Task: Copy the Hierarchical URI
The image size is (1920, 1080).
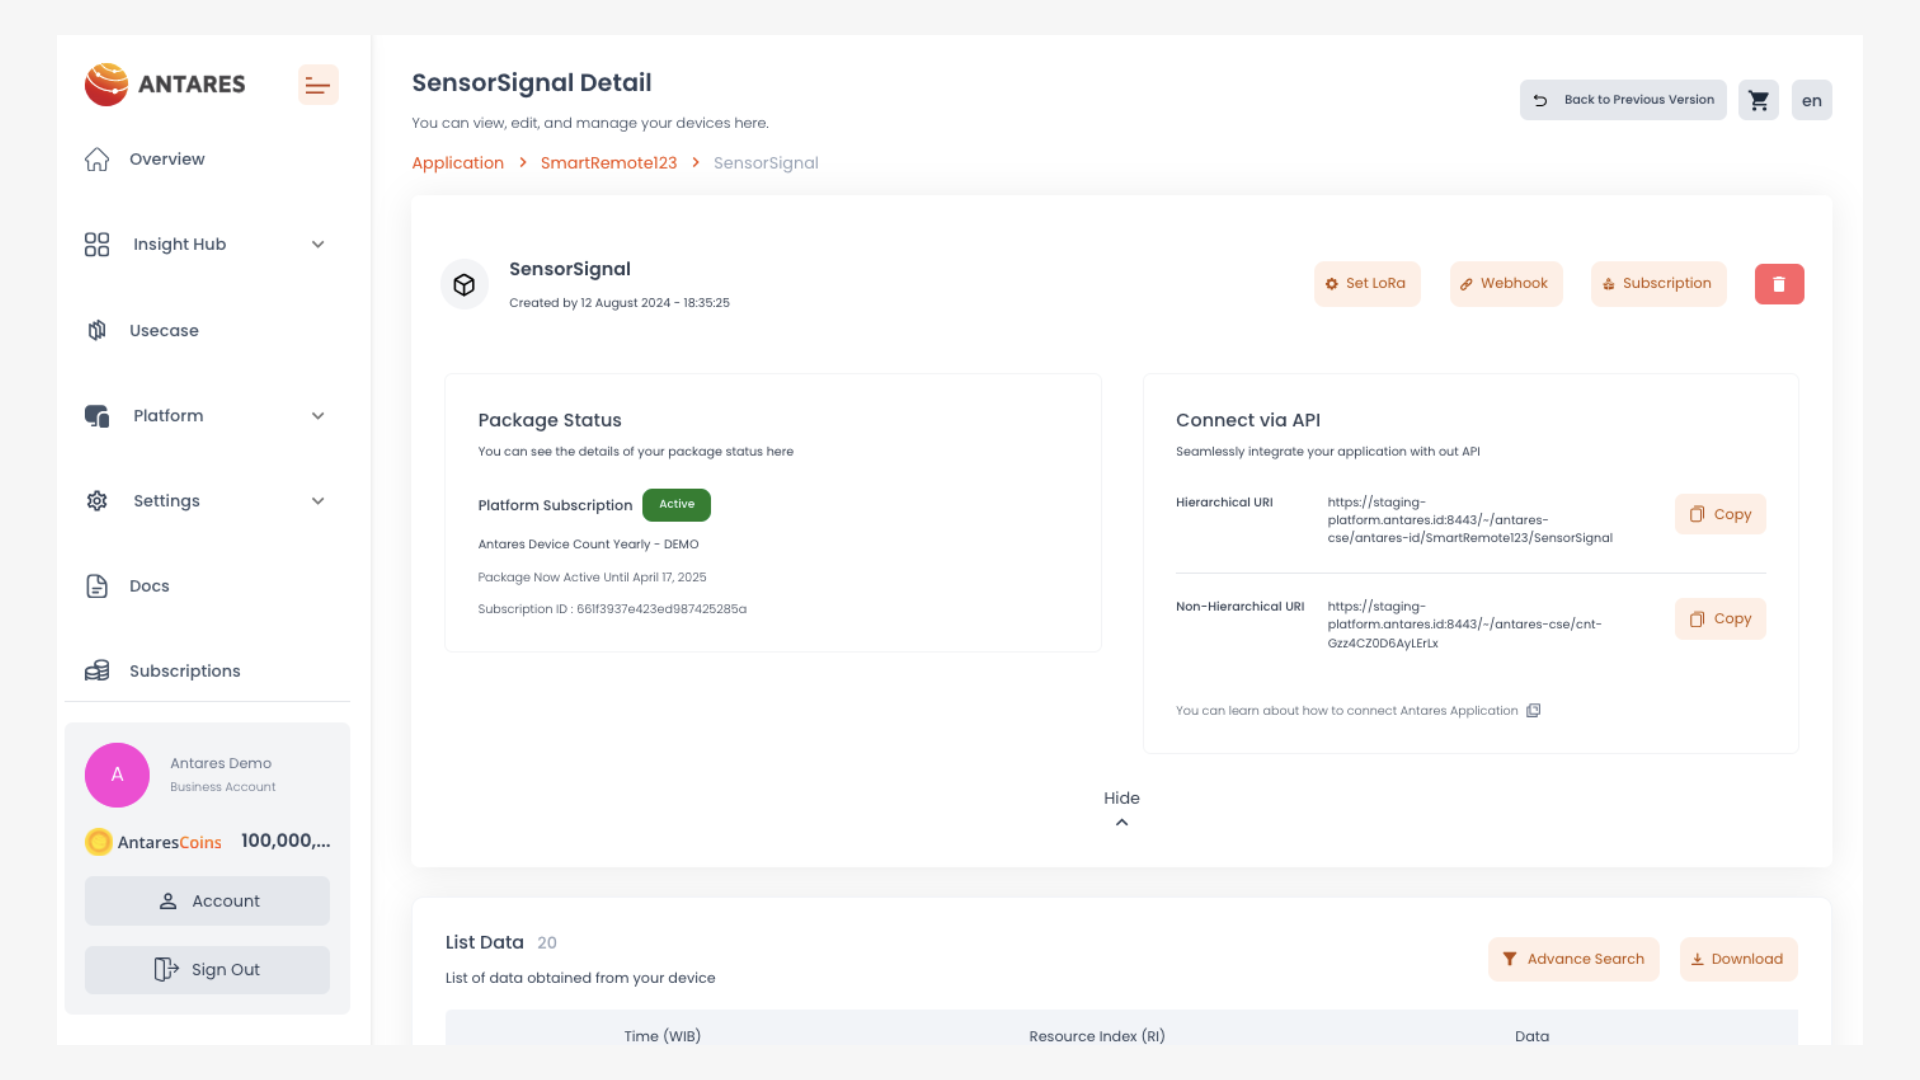Action: 1721,514
